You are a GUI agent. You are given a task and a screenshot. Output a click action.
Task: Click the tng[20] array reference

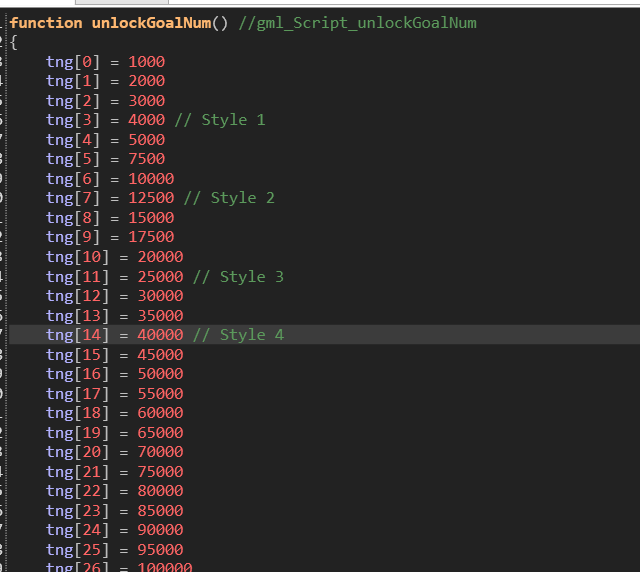point(78,452)
